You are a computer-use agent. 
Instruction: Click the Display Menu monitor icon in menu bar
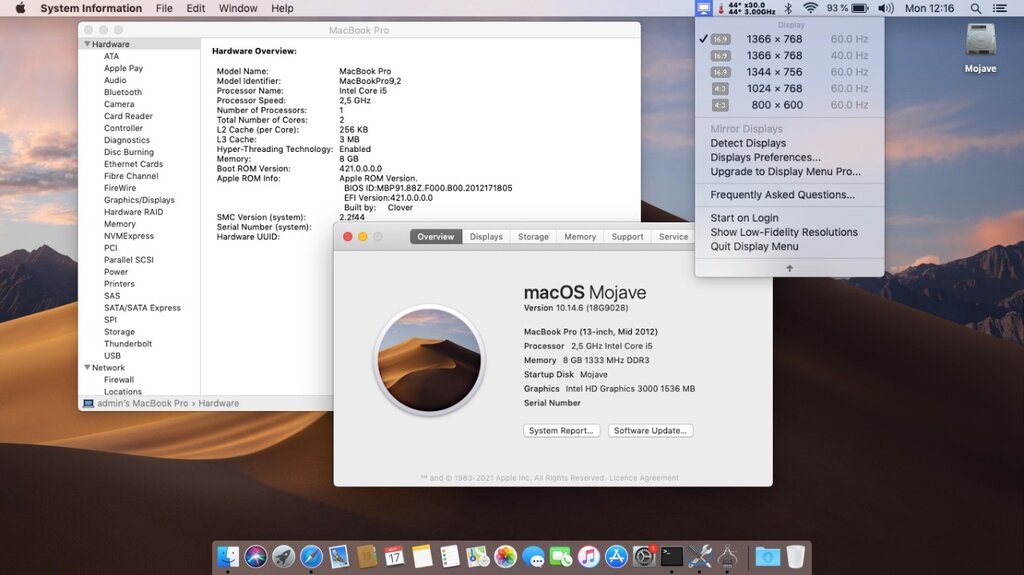[x=703, y=8]
